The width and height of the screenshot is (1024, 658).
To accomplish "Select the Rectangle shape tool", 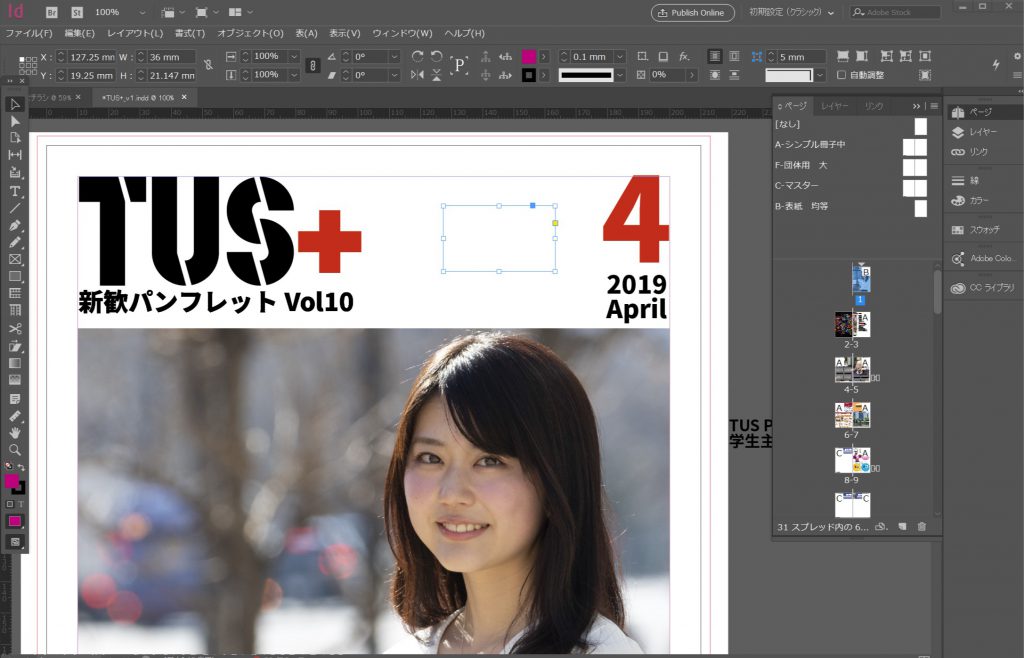I will point(14,276).
